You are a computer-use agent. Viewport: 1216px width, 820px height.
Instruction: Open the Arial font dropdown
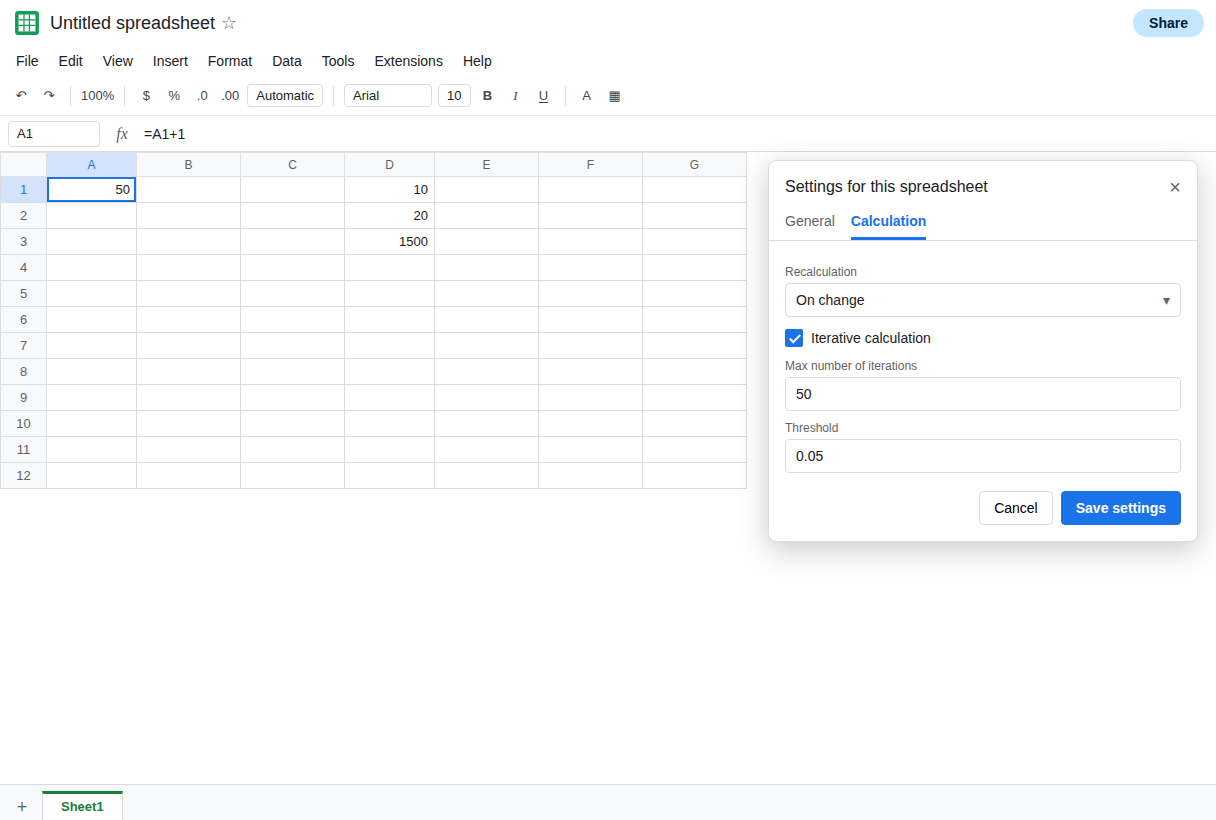pos(388,96)
